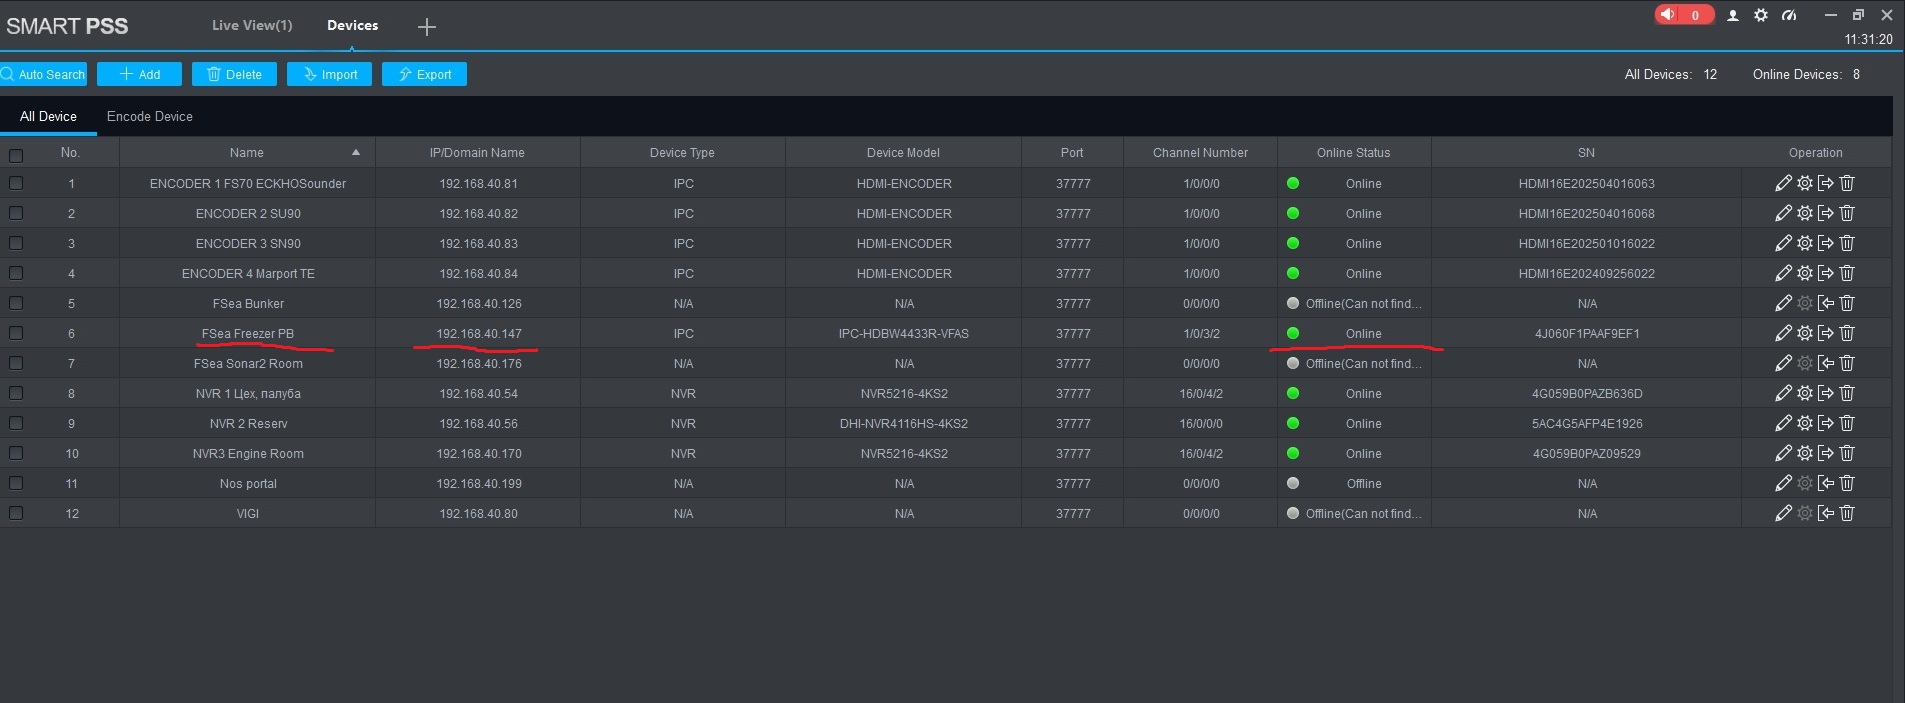Screen dimensions: 1905x703
Task: Check the select-all checkbox in table header
Action: click(16, 155)
